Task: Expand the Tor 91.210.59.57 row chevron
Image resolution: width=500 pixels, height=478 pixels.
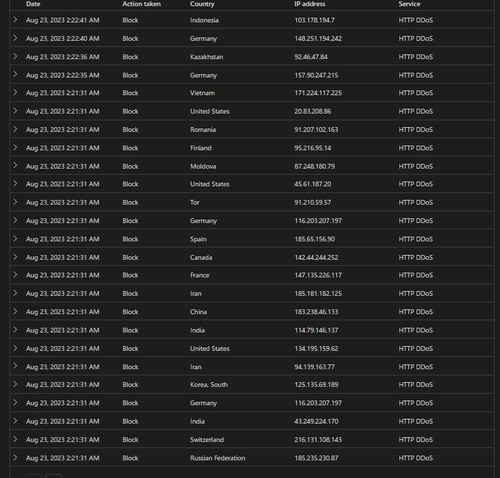Action: pos(15,202)
